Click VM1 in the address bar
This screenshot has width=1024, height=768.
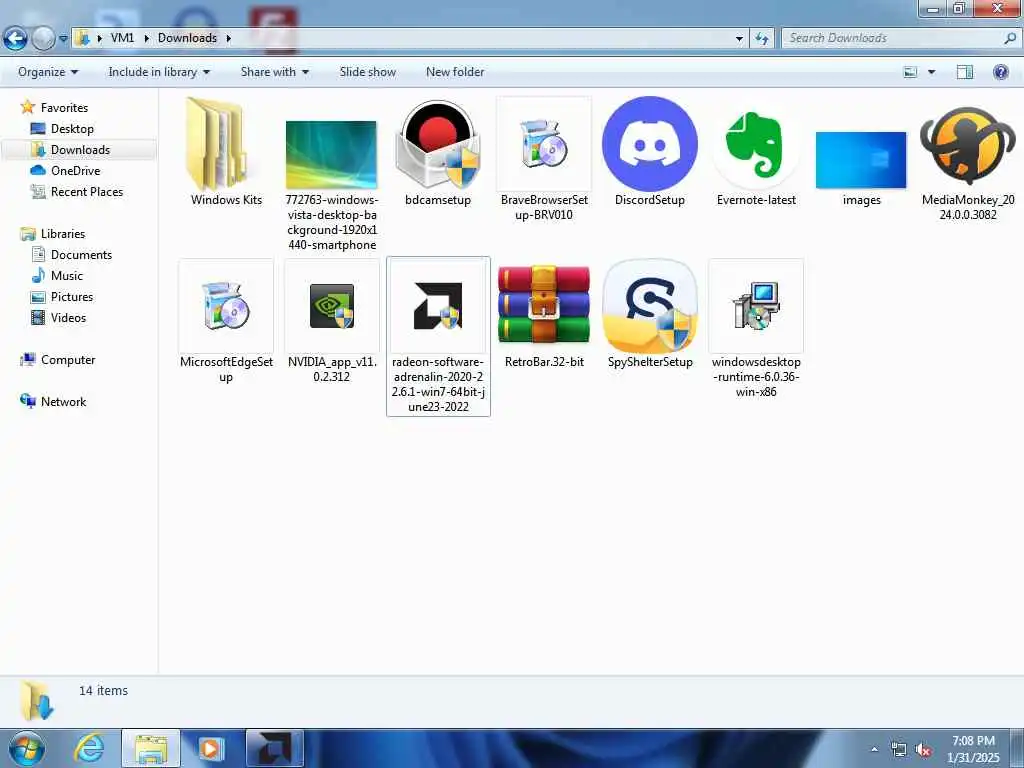pos(122,38)
